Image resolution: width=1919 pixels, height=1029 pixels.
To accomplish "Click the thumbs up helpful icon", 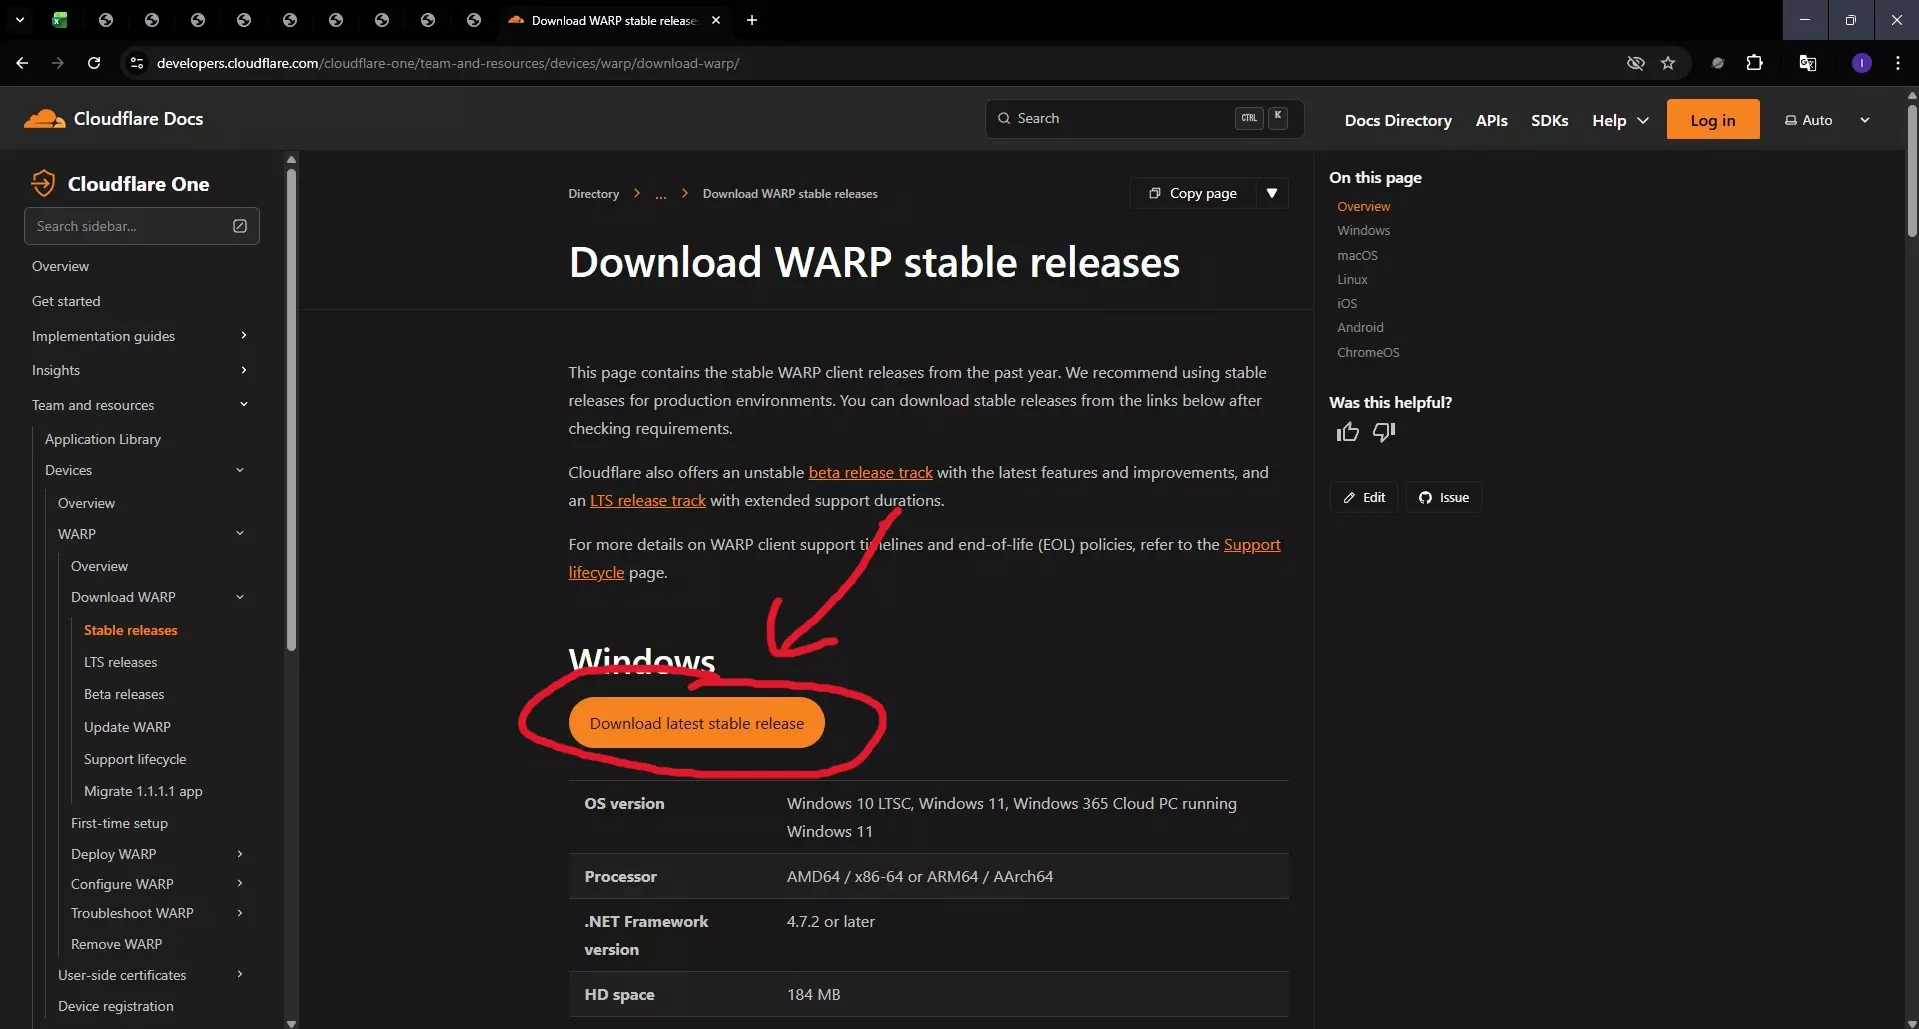I will pyautogui.click(x=1348, y=432).
